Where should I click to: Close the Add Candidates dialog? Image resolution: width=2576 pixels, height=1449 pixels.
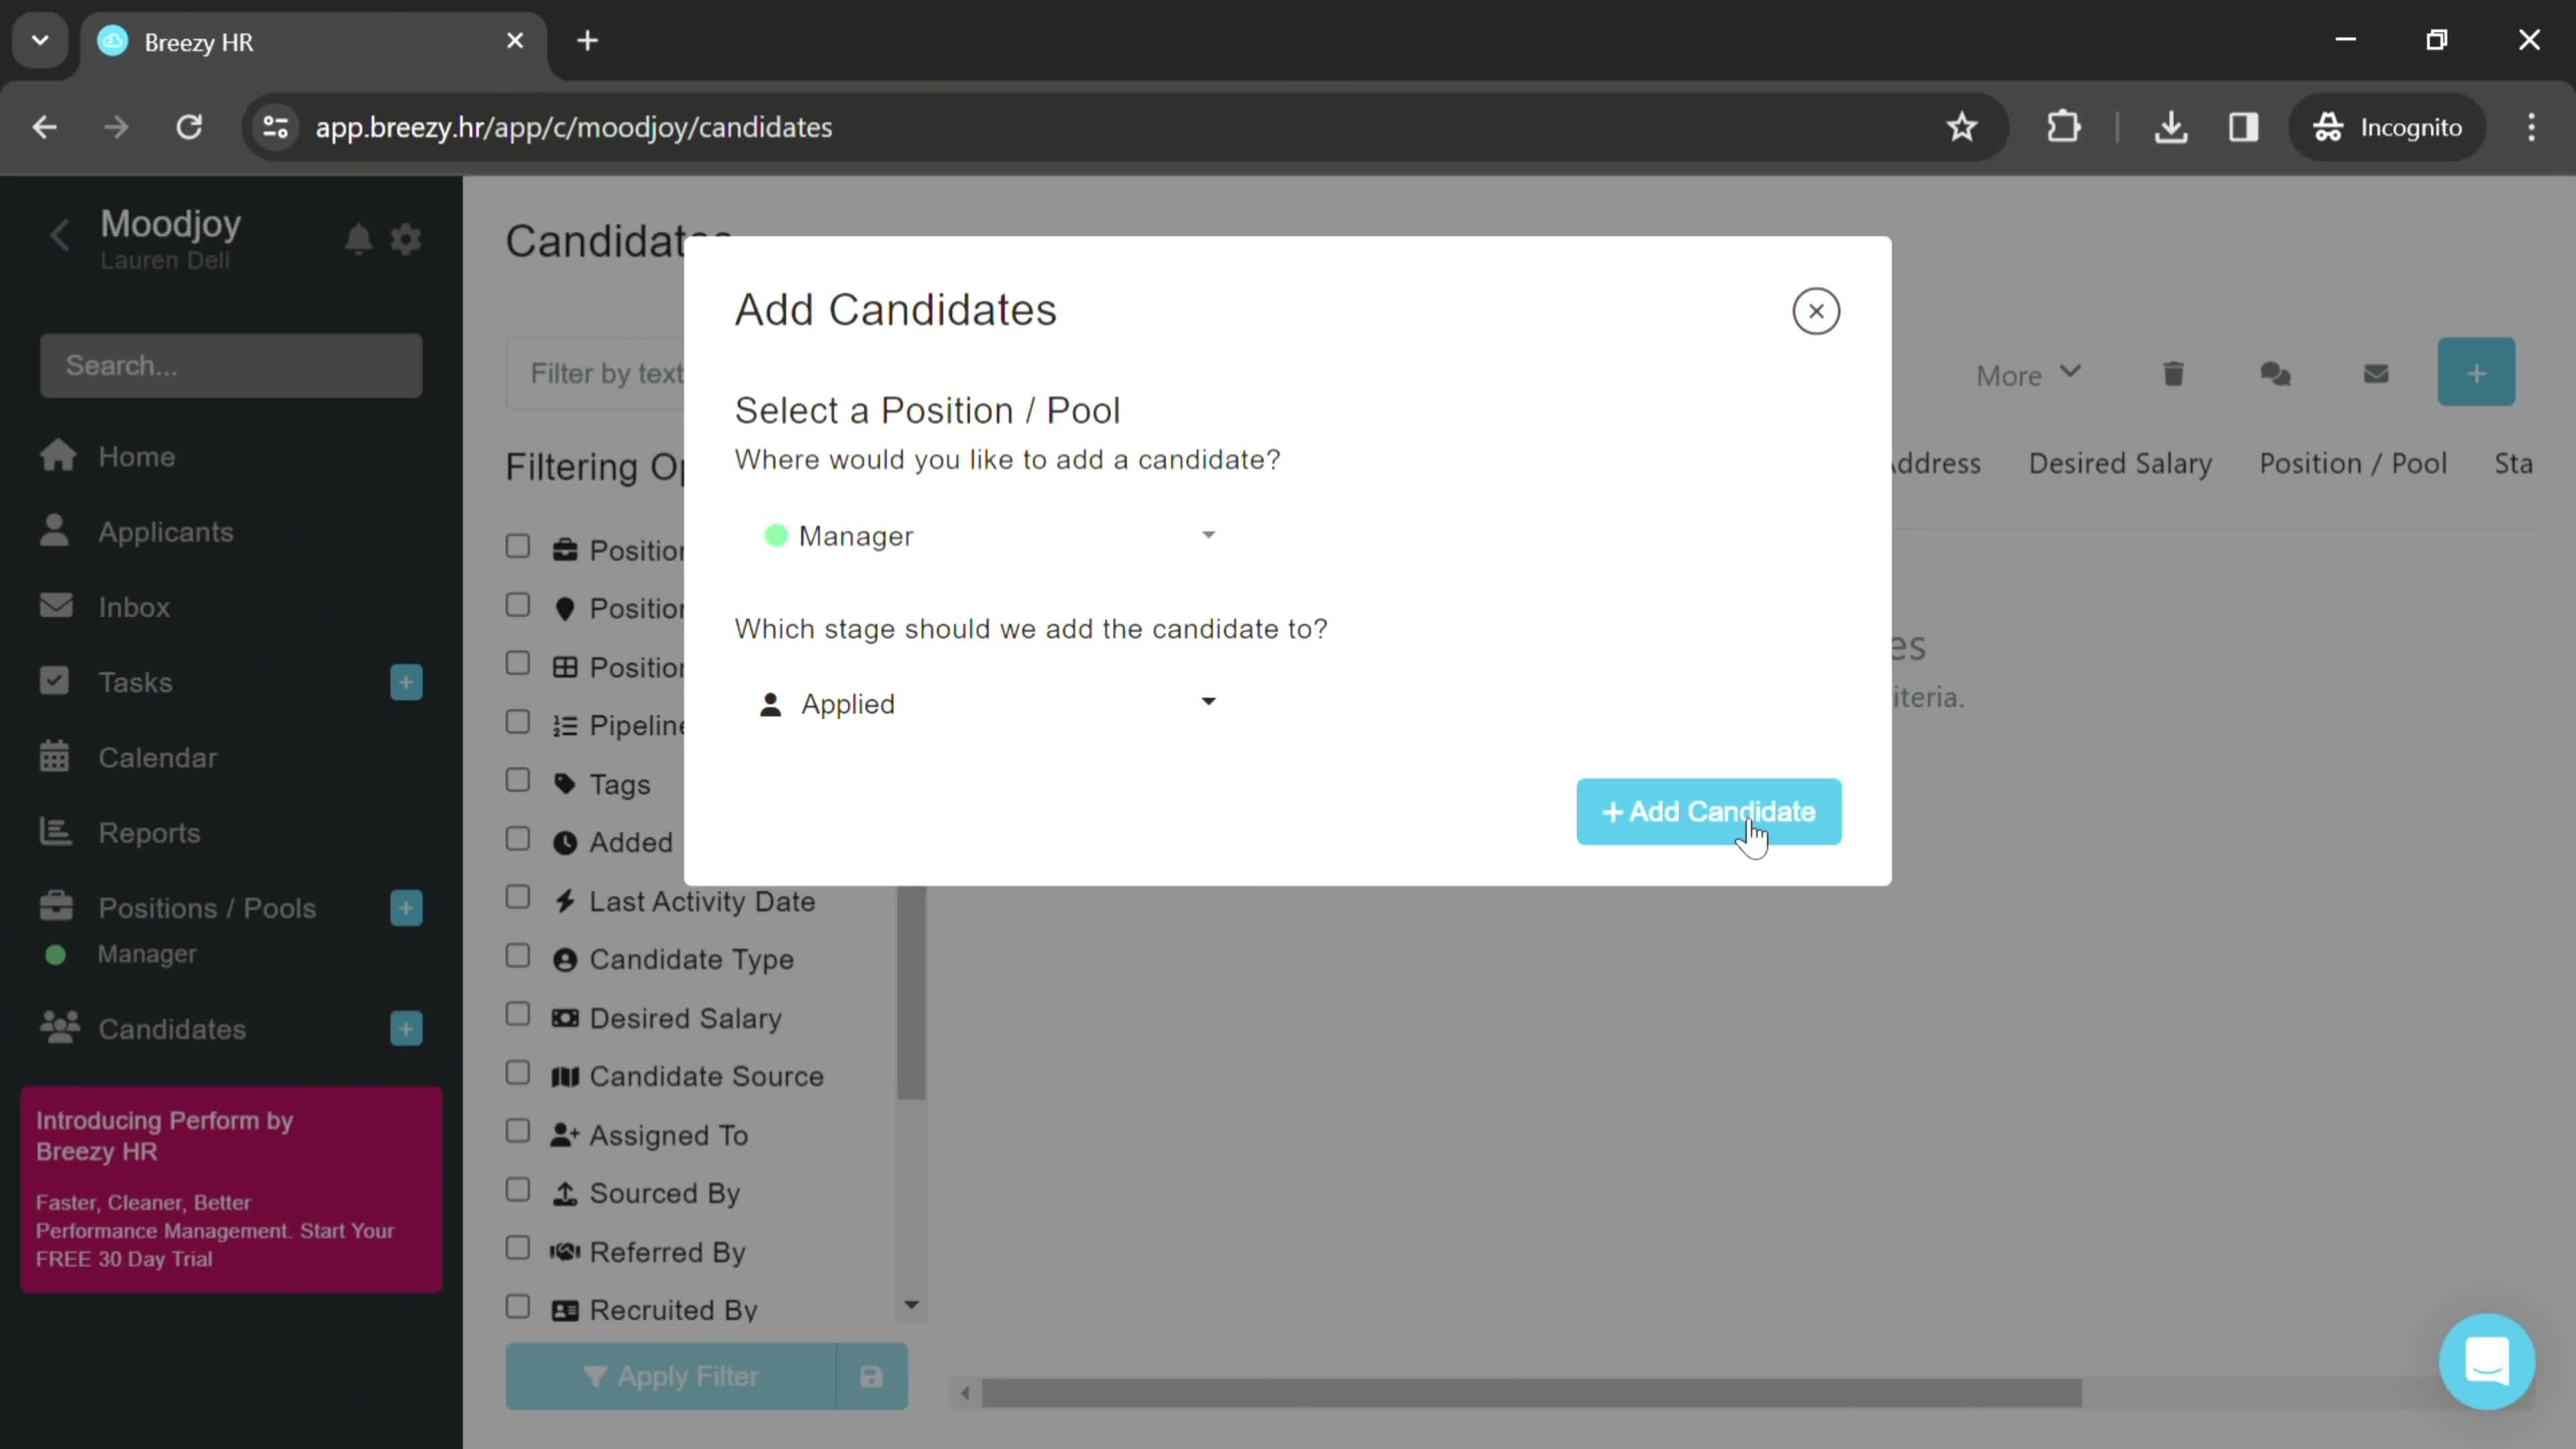point(1817,311)
